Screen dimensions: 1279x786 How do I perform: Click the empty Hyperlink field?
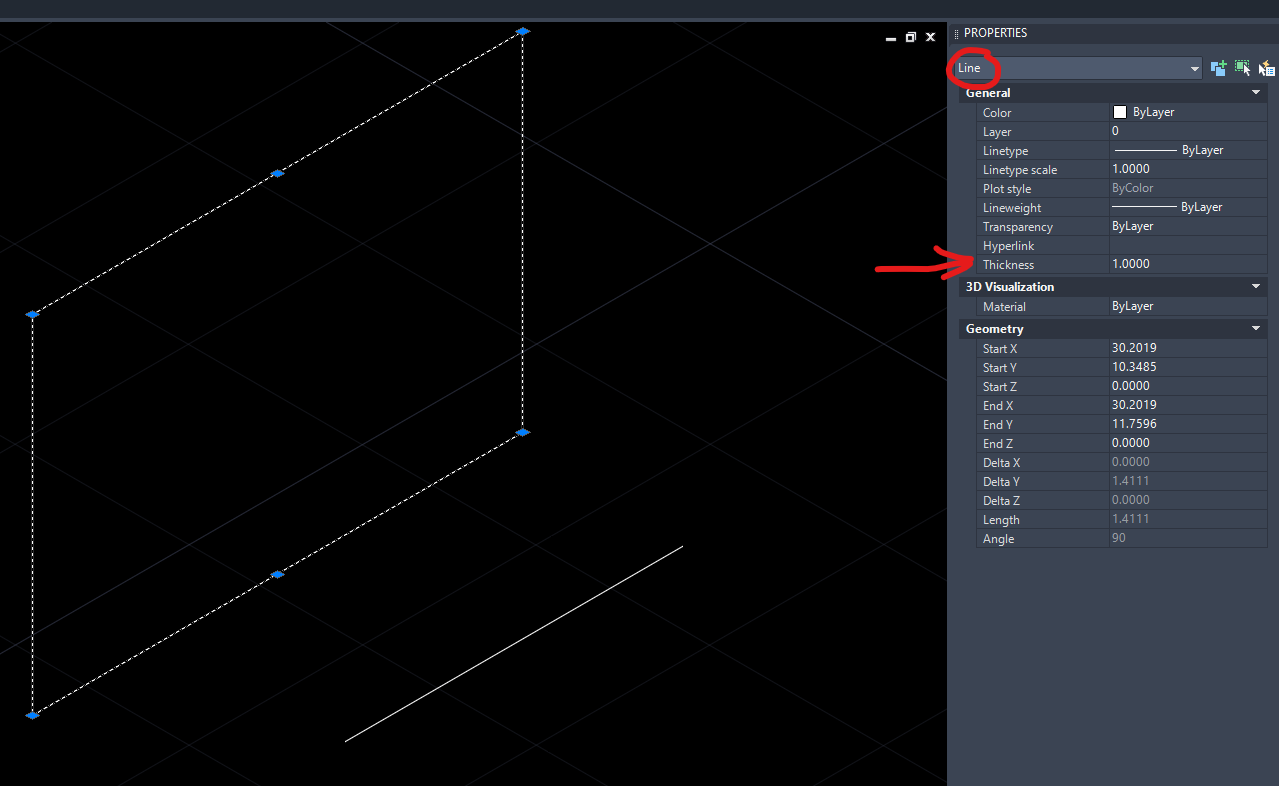(1188, 245)
